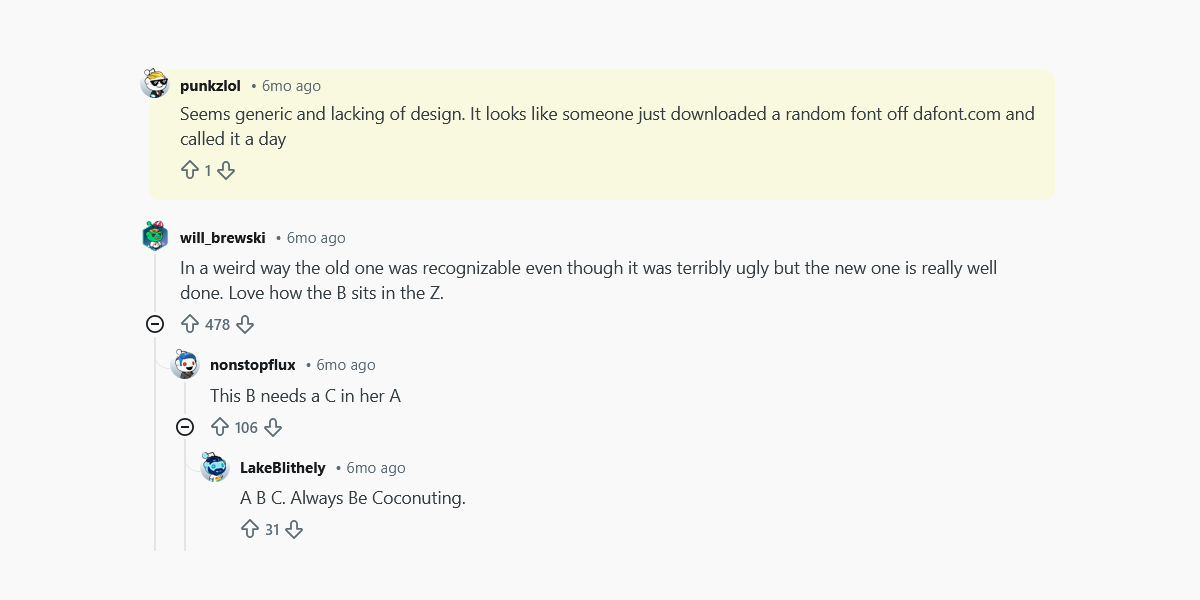1200x600 pixels.
Task: Upvote punkzlol's comment about dafont.com
Action: (x=190, y=170)
